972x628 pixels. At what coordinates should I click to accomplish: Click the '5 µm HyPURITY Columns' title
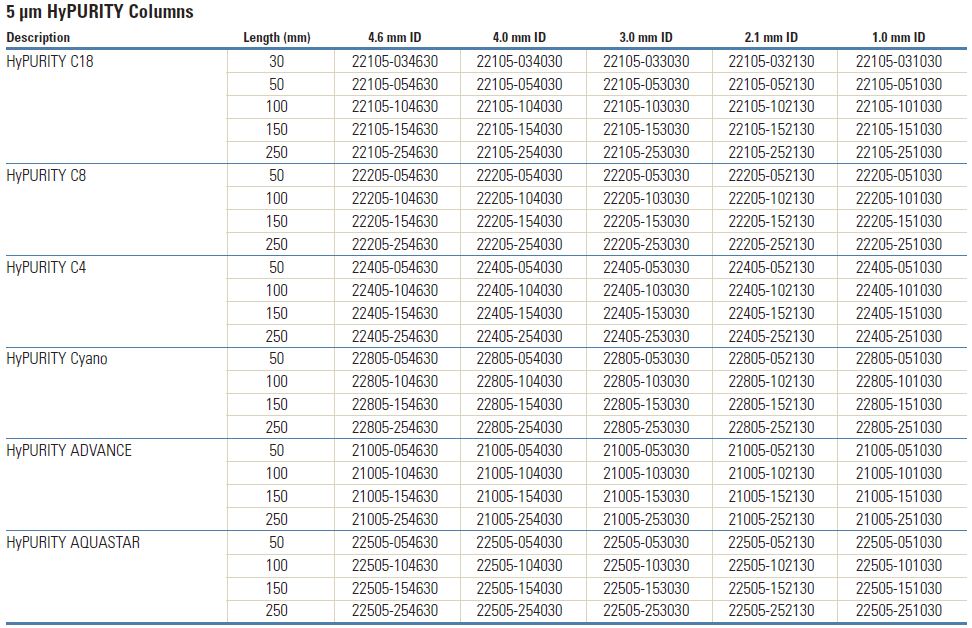coord(100,12)
